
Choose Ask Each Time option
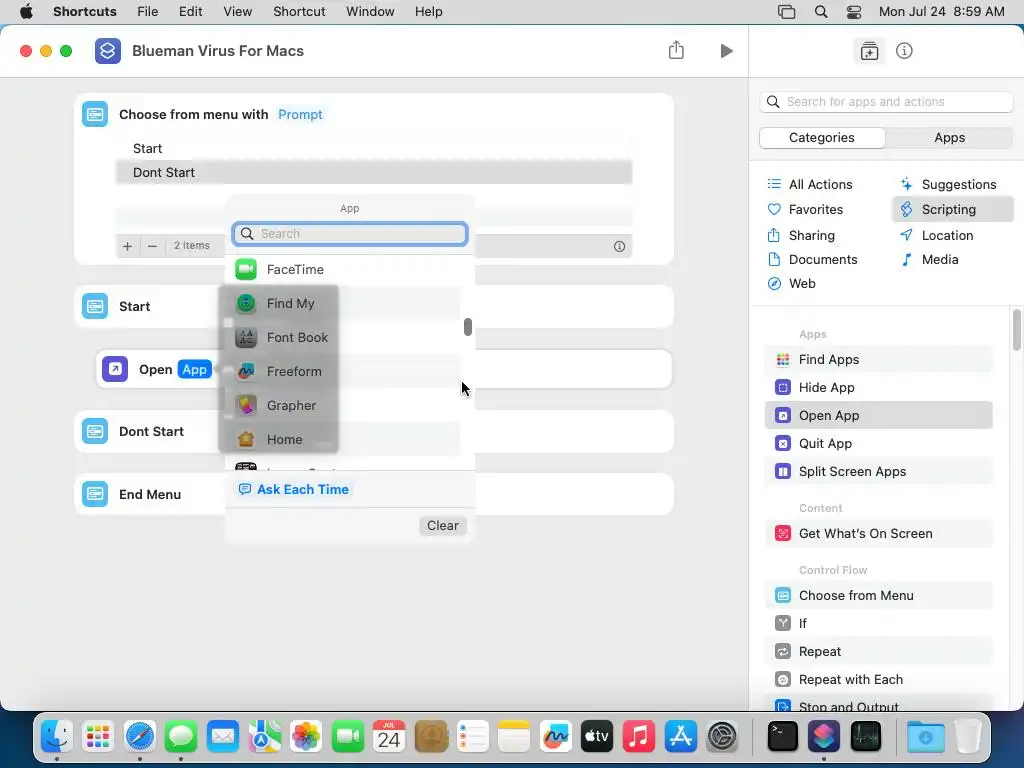pos(294,489)
